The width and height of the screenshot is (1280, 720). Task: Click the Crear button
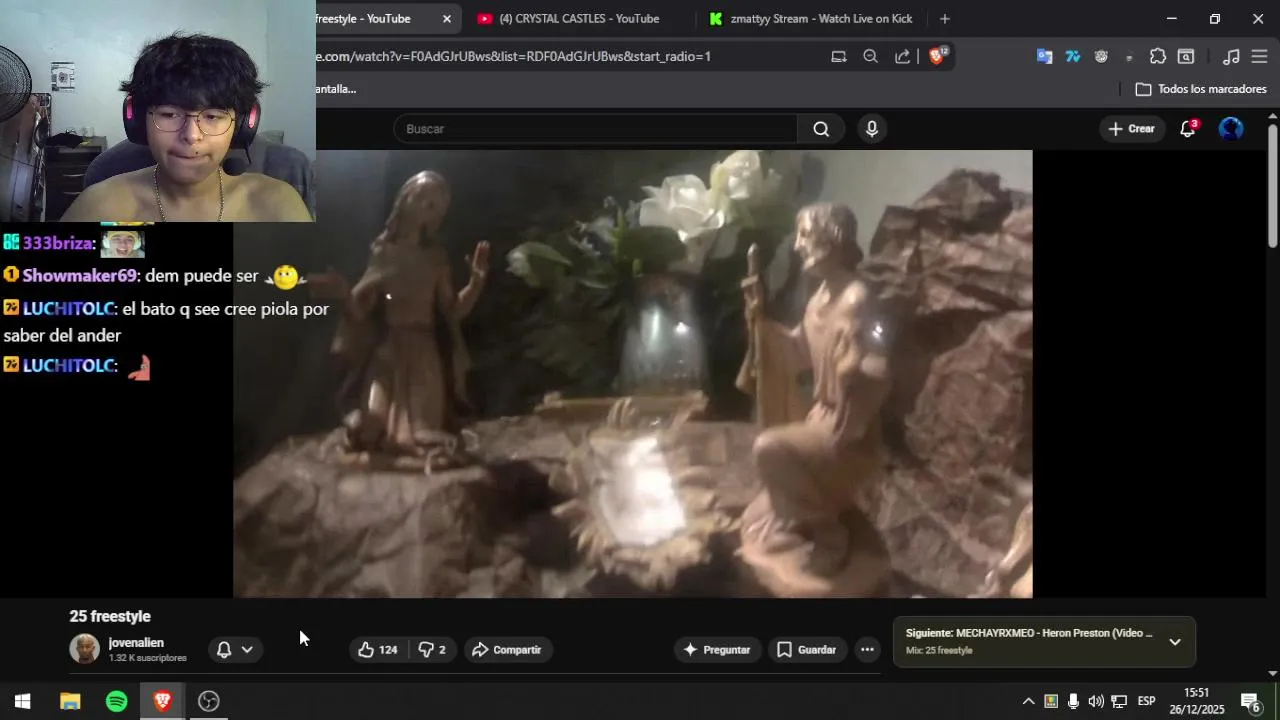tap(1131, 129)
